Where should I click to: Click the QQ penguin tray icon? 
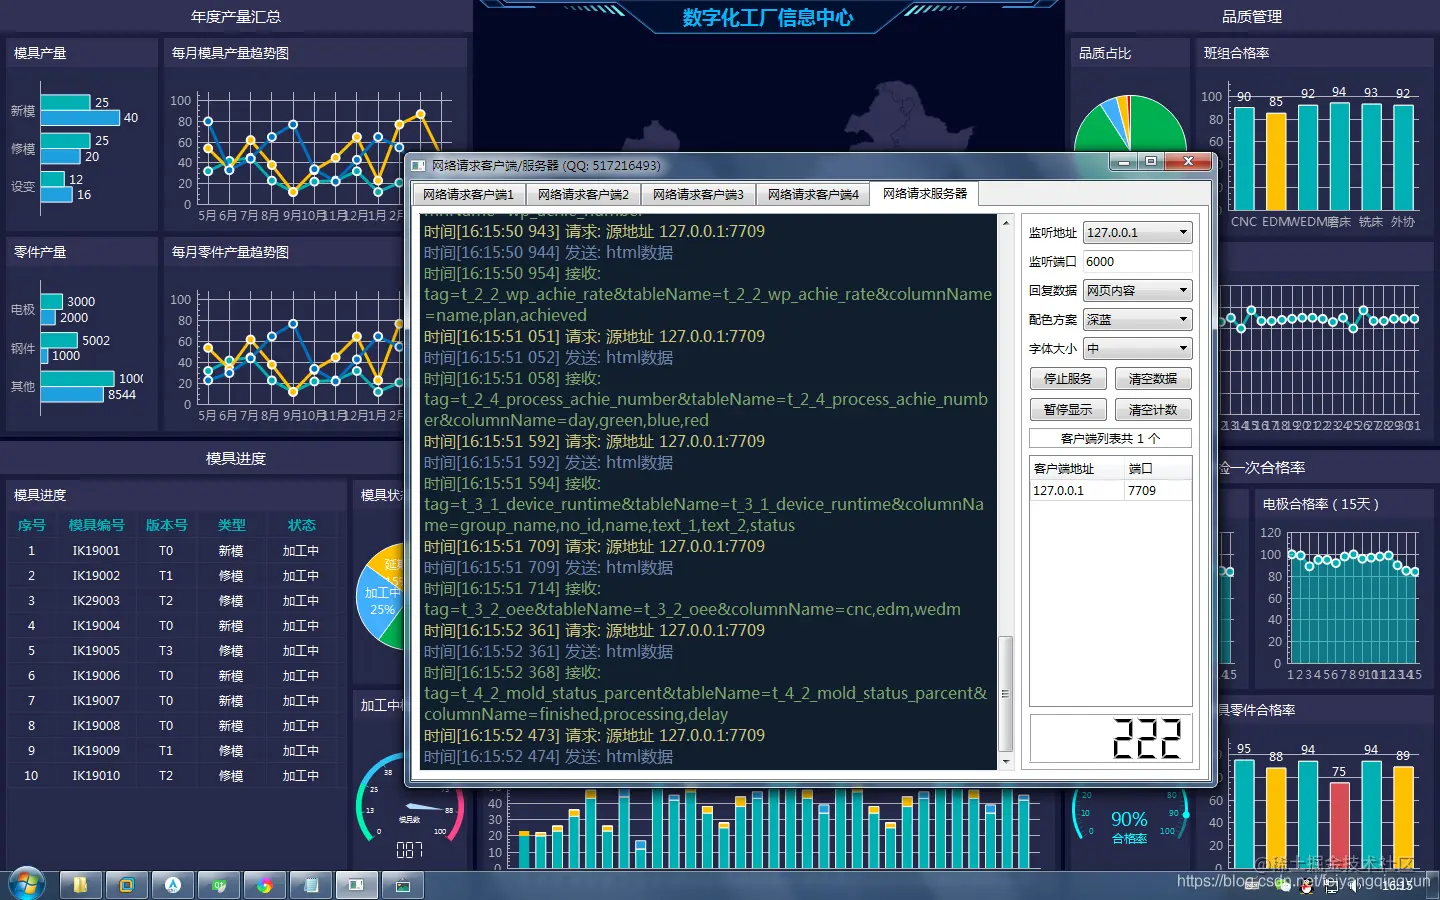pyautogui.click(x=1306, y=886)
